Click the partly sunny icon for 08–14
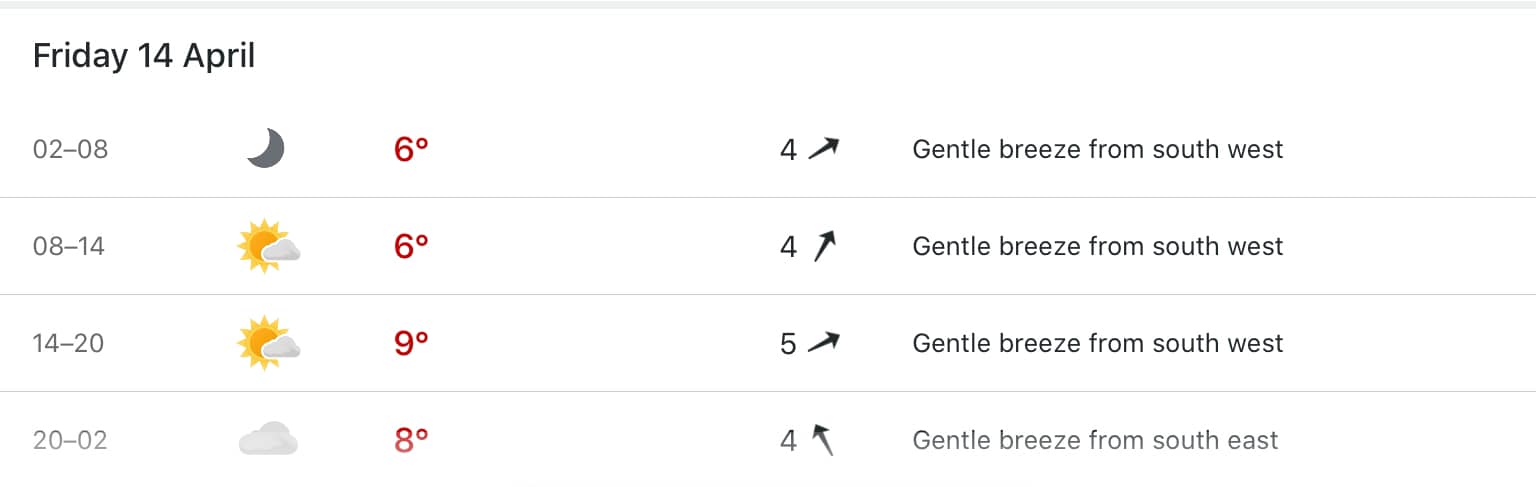The height and width of the screenshot is (487, 1536). tap(268, 246)
